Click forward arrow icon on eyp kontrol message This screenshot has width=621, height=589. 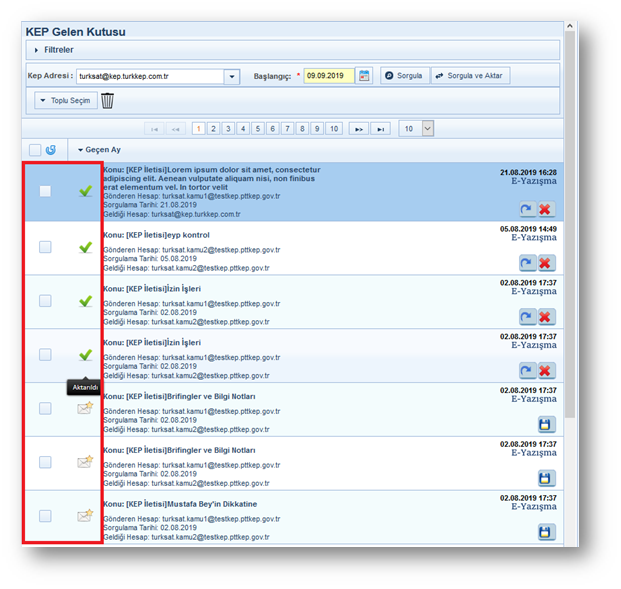[x=526, y=262]
